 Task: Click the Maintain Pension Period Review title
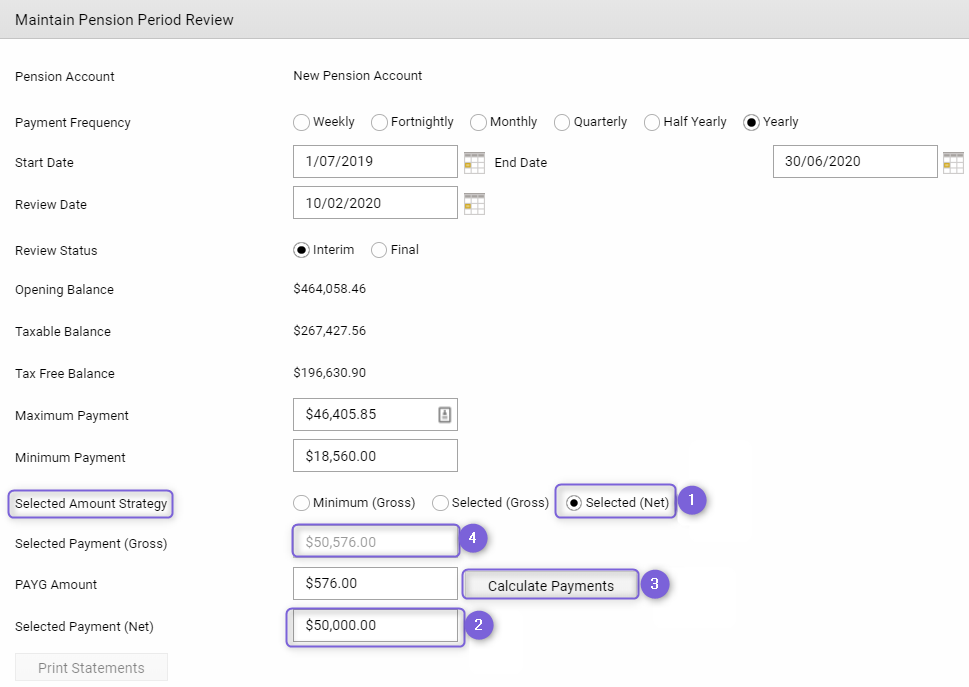tap(124, 20)
